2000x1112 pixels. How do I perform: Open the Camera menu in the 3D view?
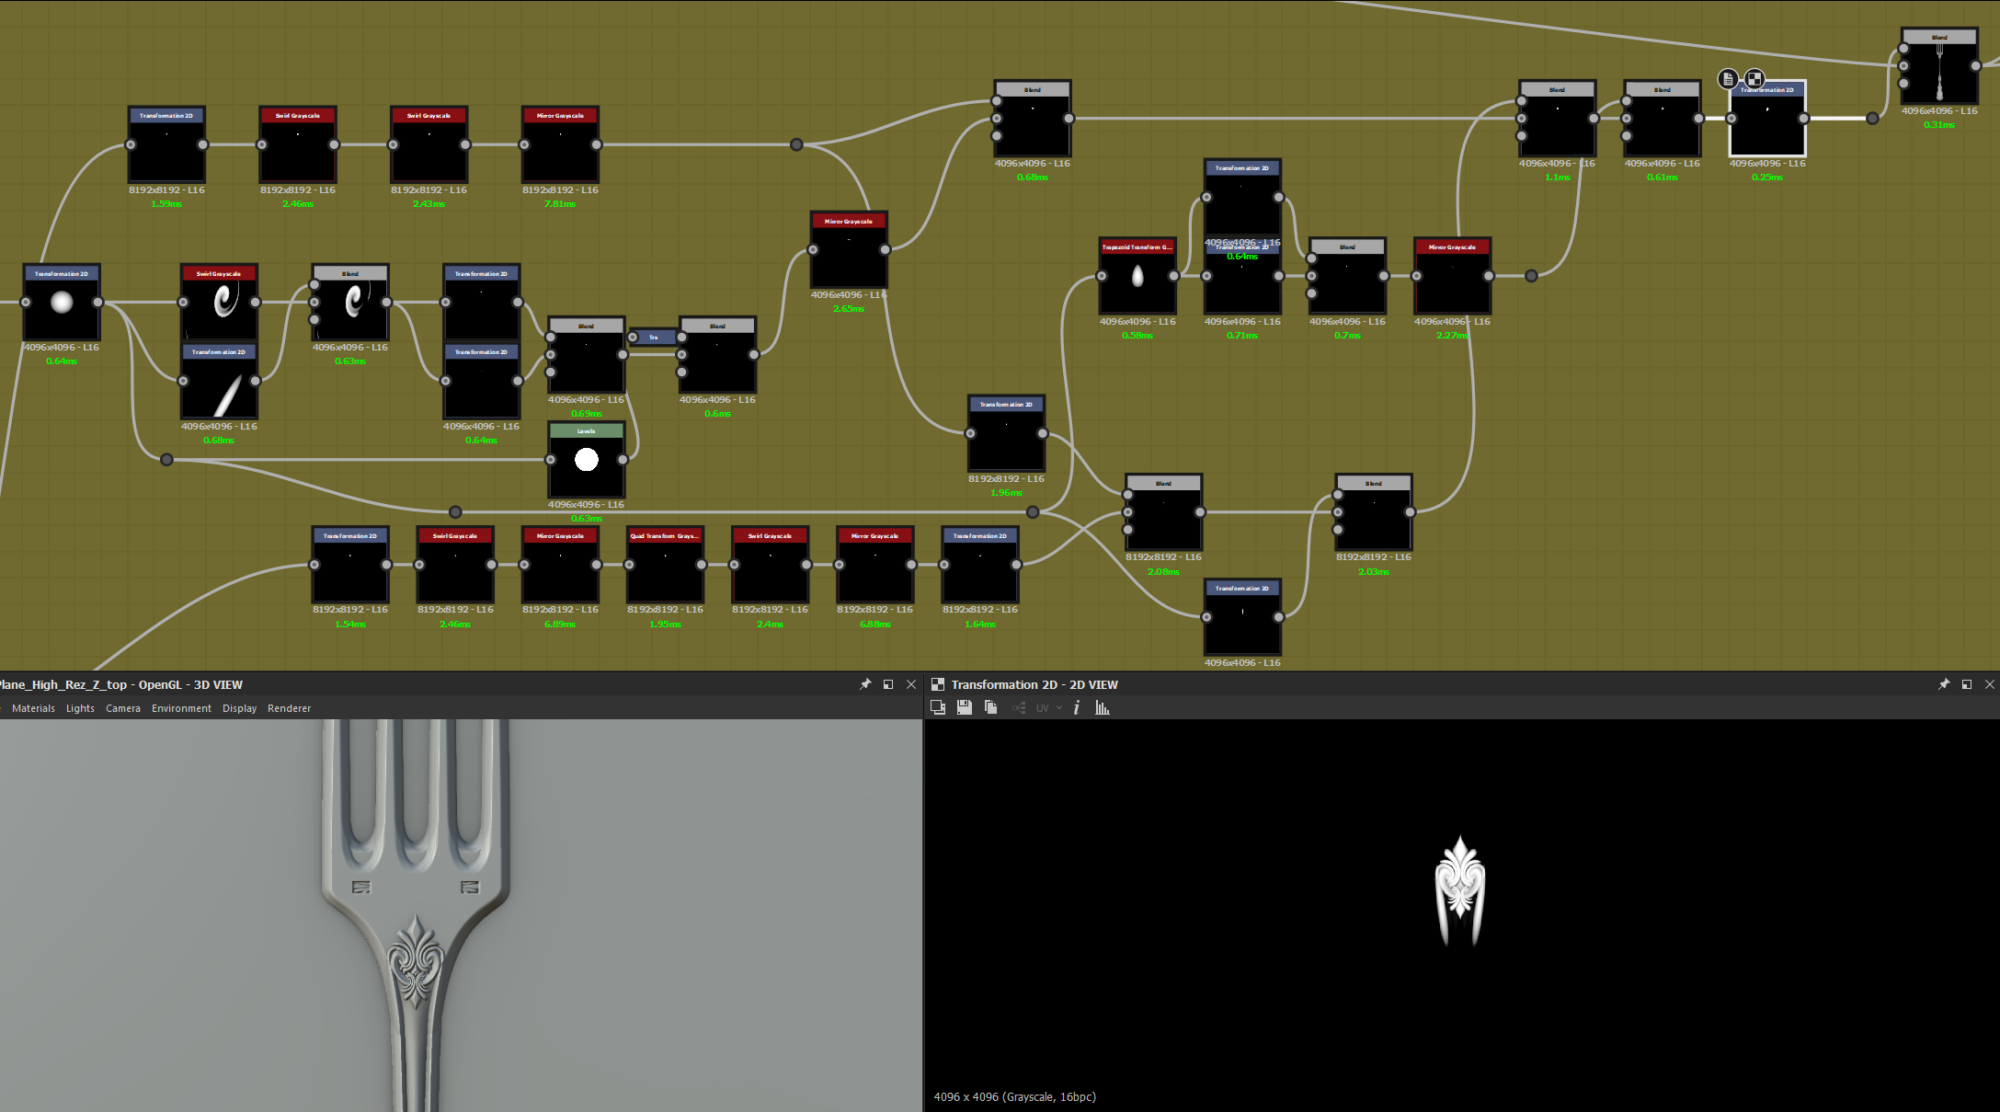pyautogui.click(x=123, y=708)
